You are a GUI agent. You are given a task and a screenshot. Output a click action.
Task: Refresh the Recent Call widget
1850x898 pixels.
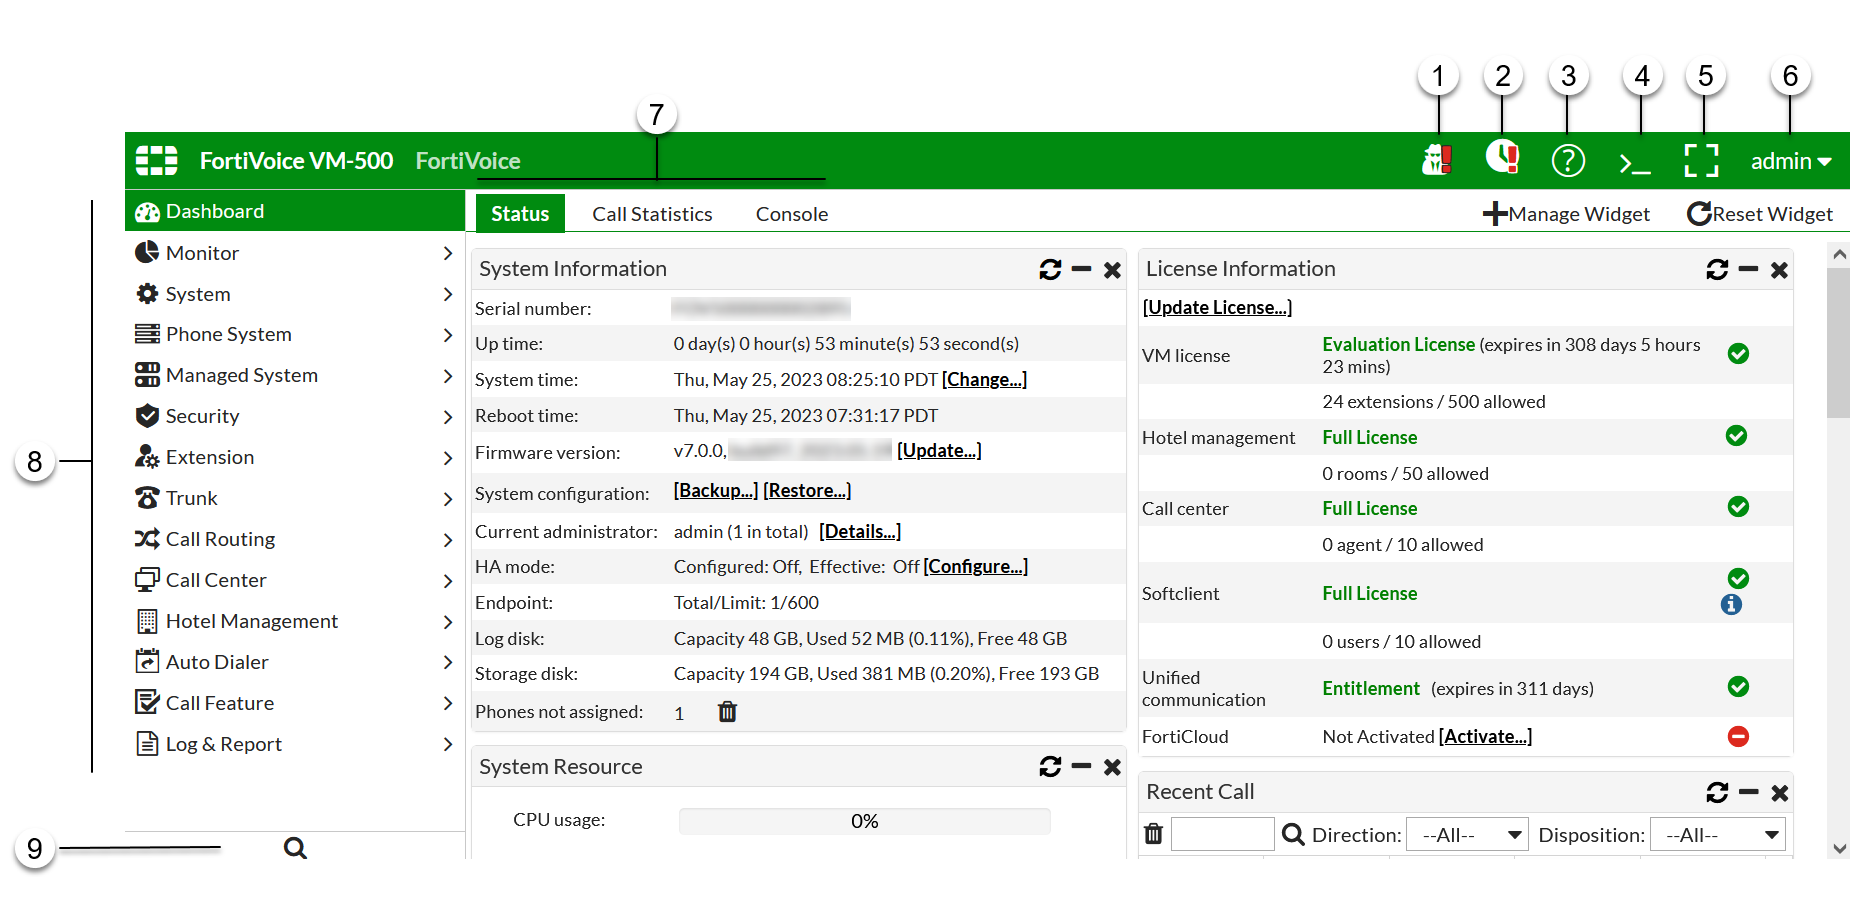pos(1717,793)
